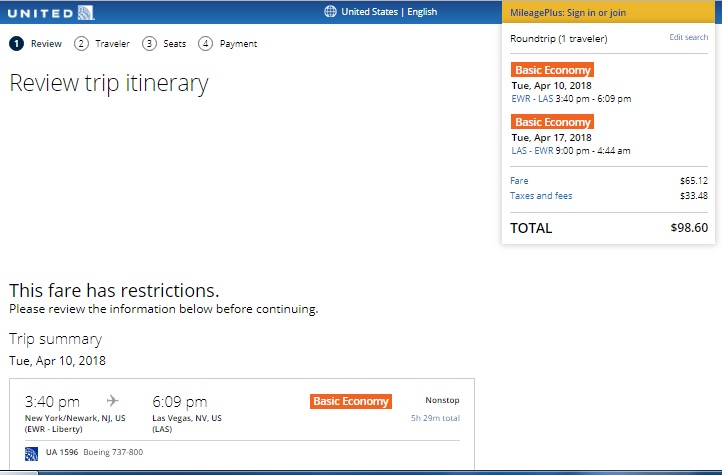Click the $65.12 fare amount
The image size is (722, 475).
coord(693,181)
